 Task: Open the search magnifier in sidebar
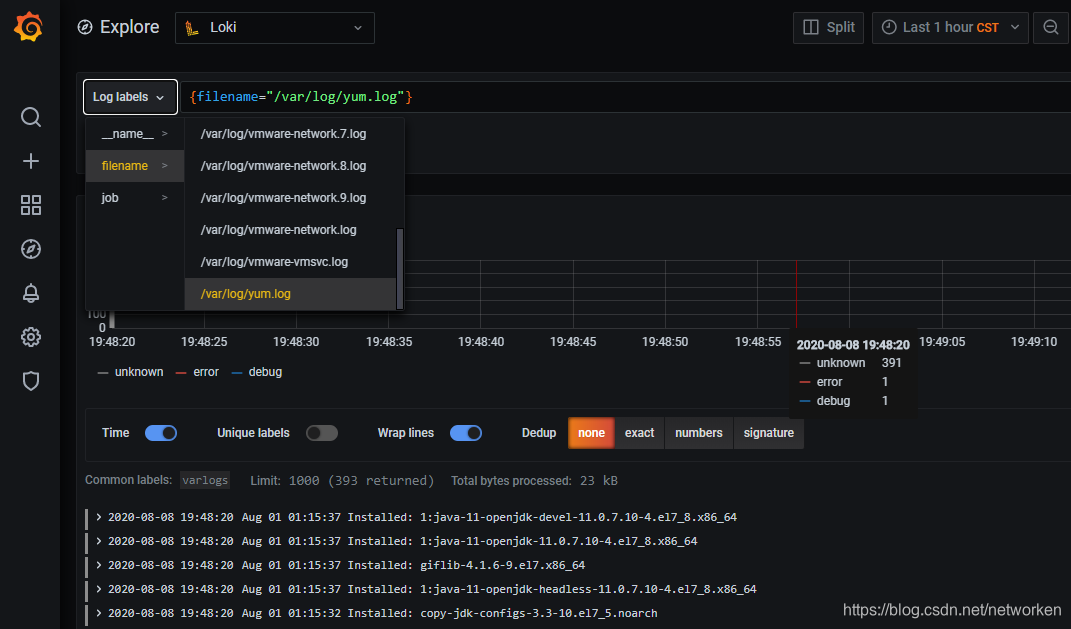(31, 117)
